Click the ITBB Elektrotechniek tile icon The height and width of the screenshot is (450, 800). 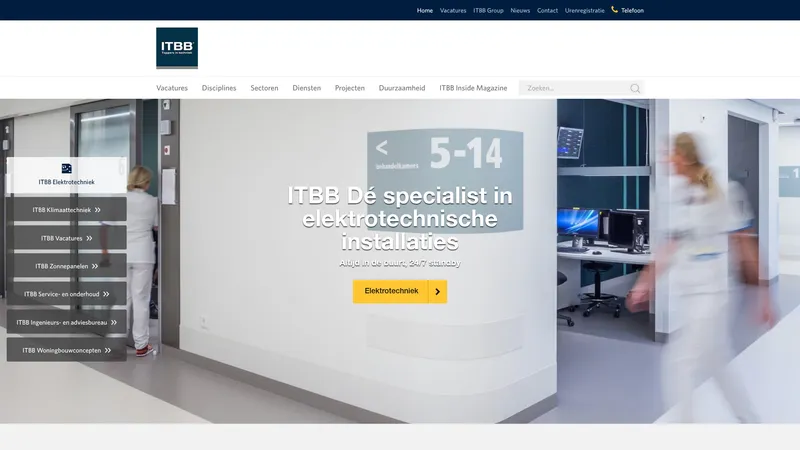[x=66, y=168]
